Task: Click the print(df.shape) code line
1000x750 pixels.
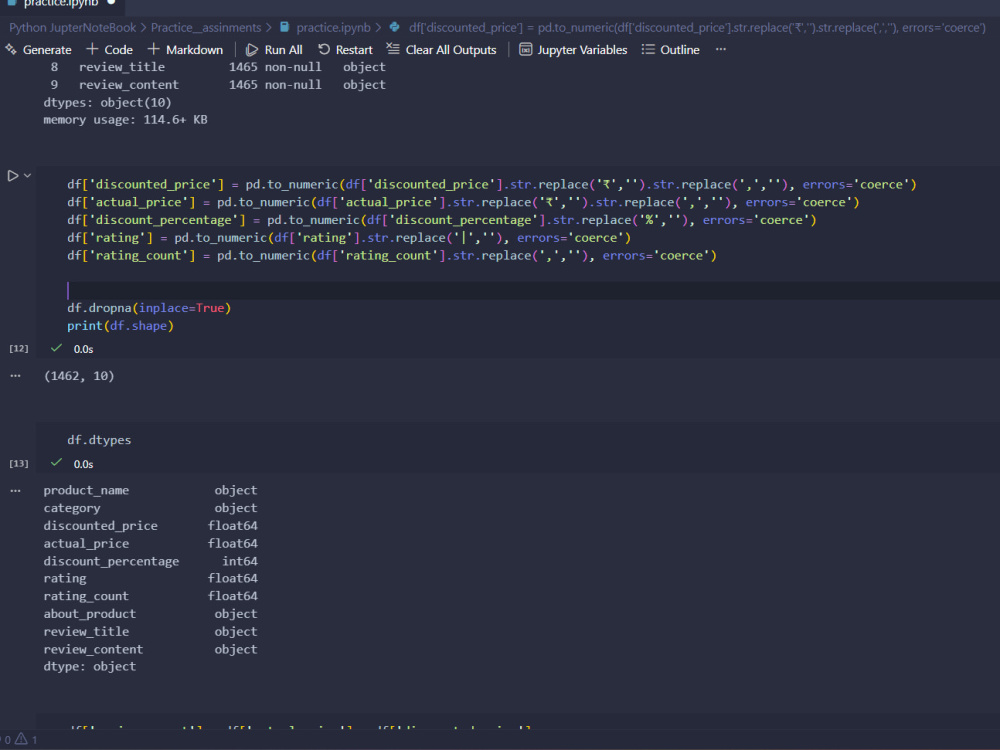Action: coord(120,326)
